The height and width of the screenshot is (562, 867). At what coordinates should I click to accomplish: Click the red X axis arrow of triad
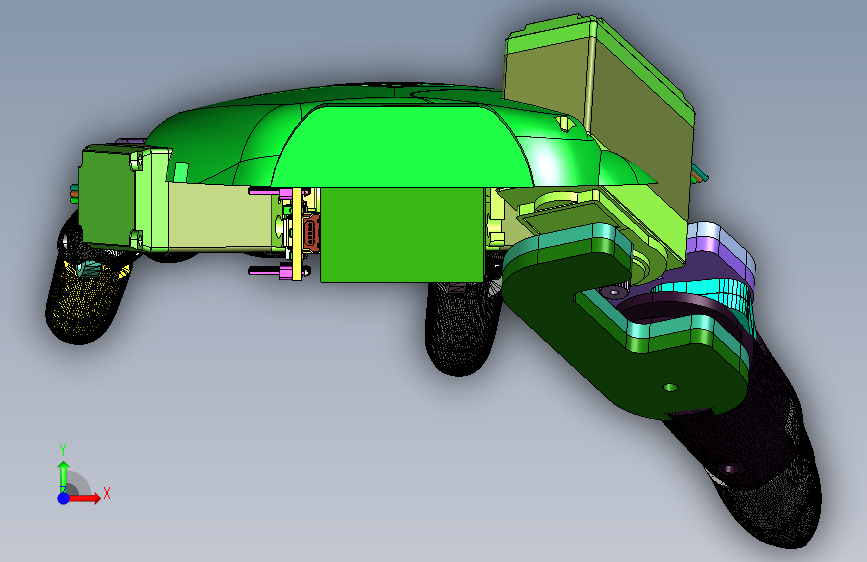[86, 498]
